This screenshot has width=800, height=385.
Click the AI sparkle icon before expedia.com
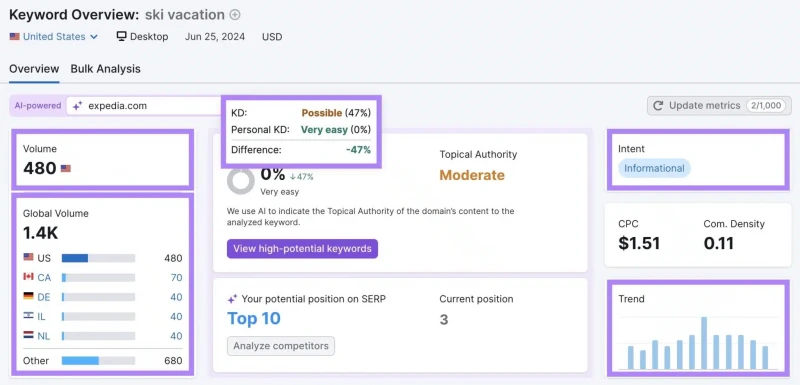77,106
